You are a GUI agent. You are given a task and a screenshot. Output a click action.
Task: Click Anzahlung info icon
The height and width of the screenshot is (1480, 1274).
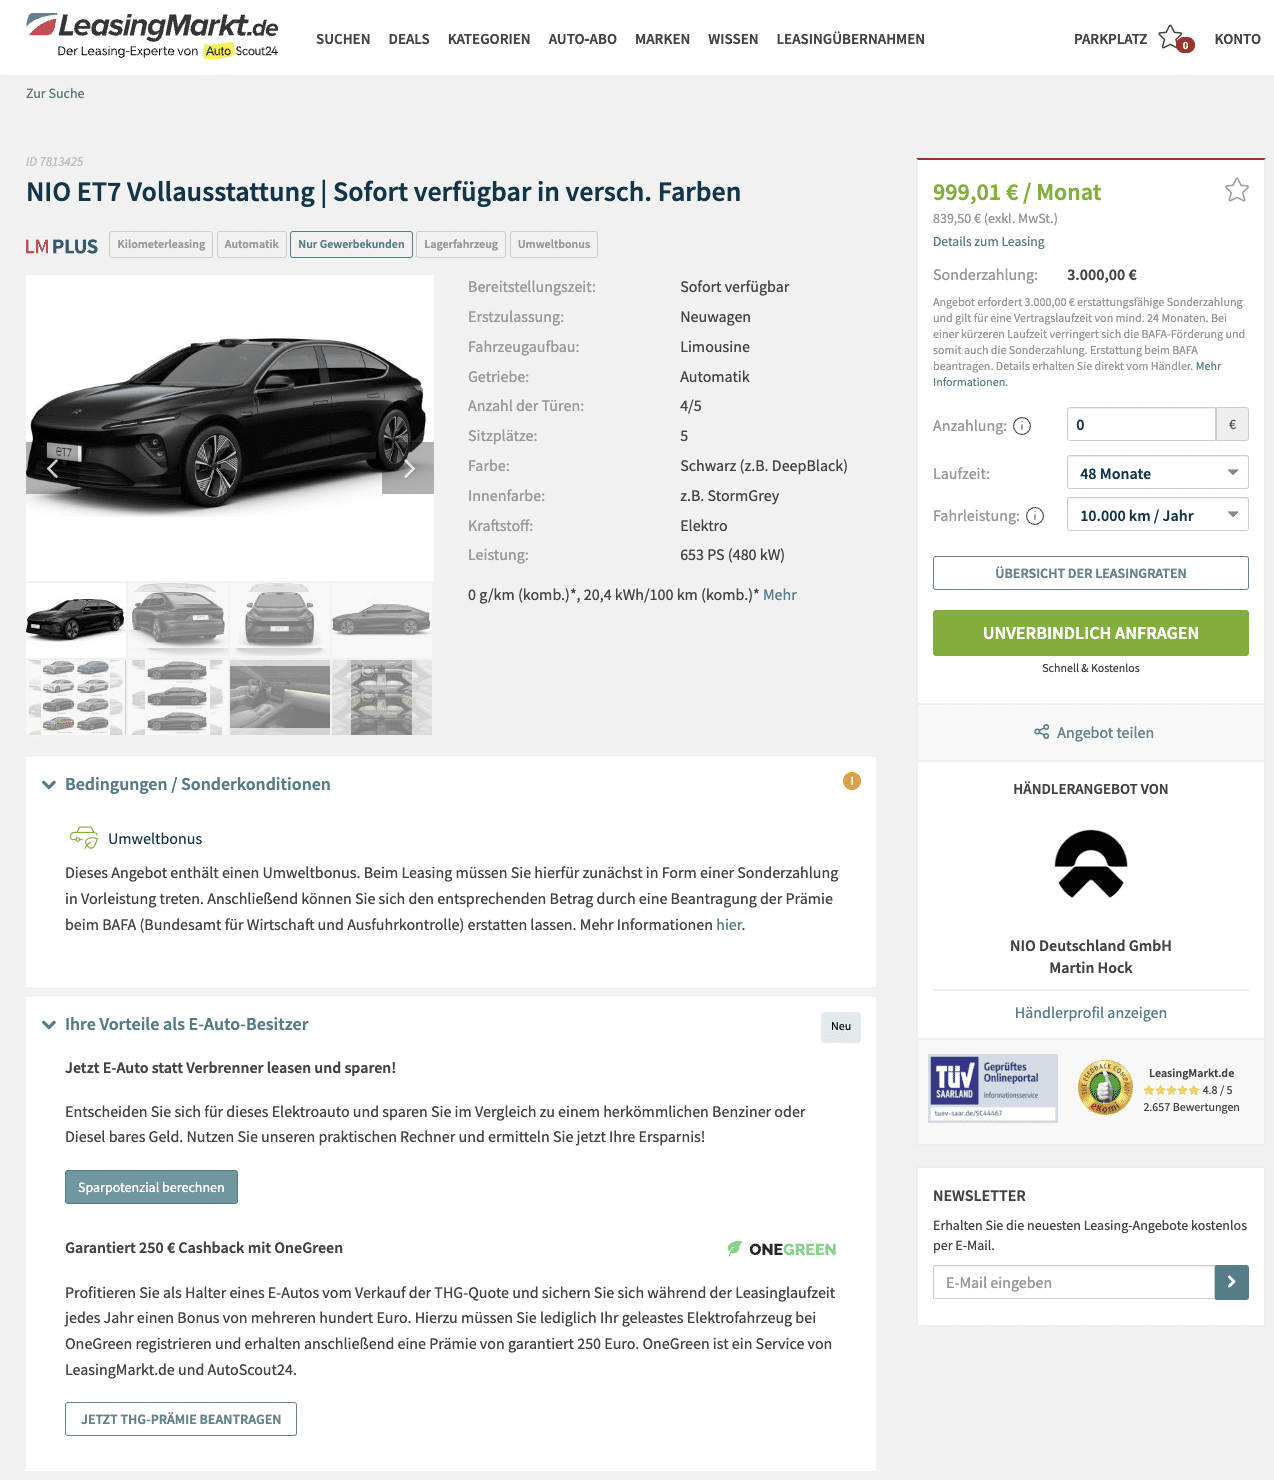coord(1022,426)
